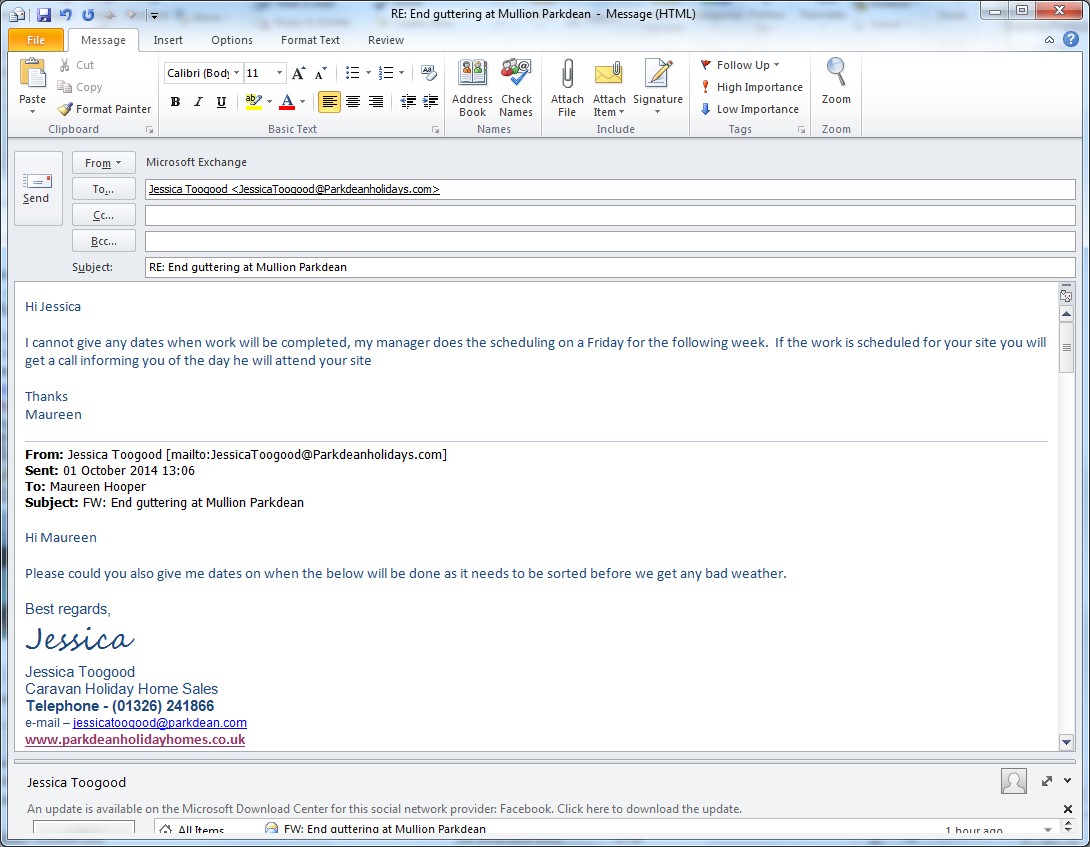Copy the selected text
The height and width of the screenshot is (847, 1090).
pyautogui.click(x=80, y=87)
